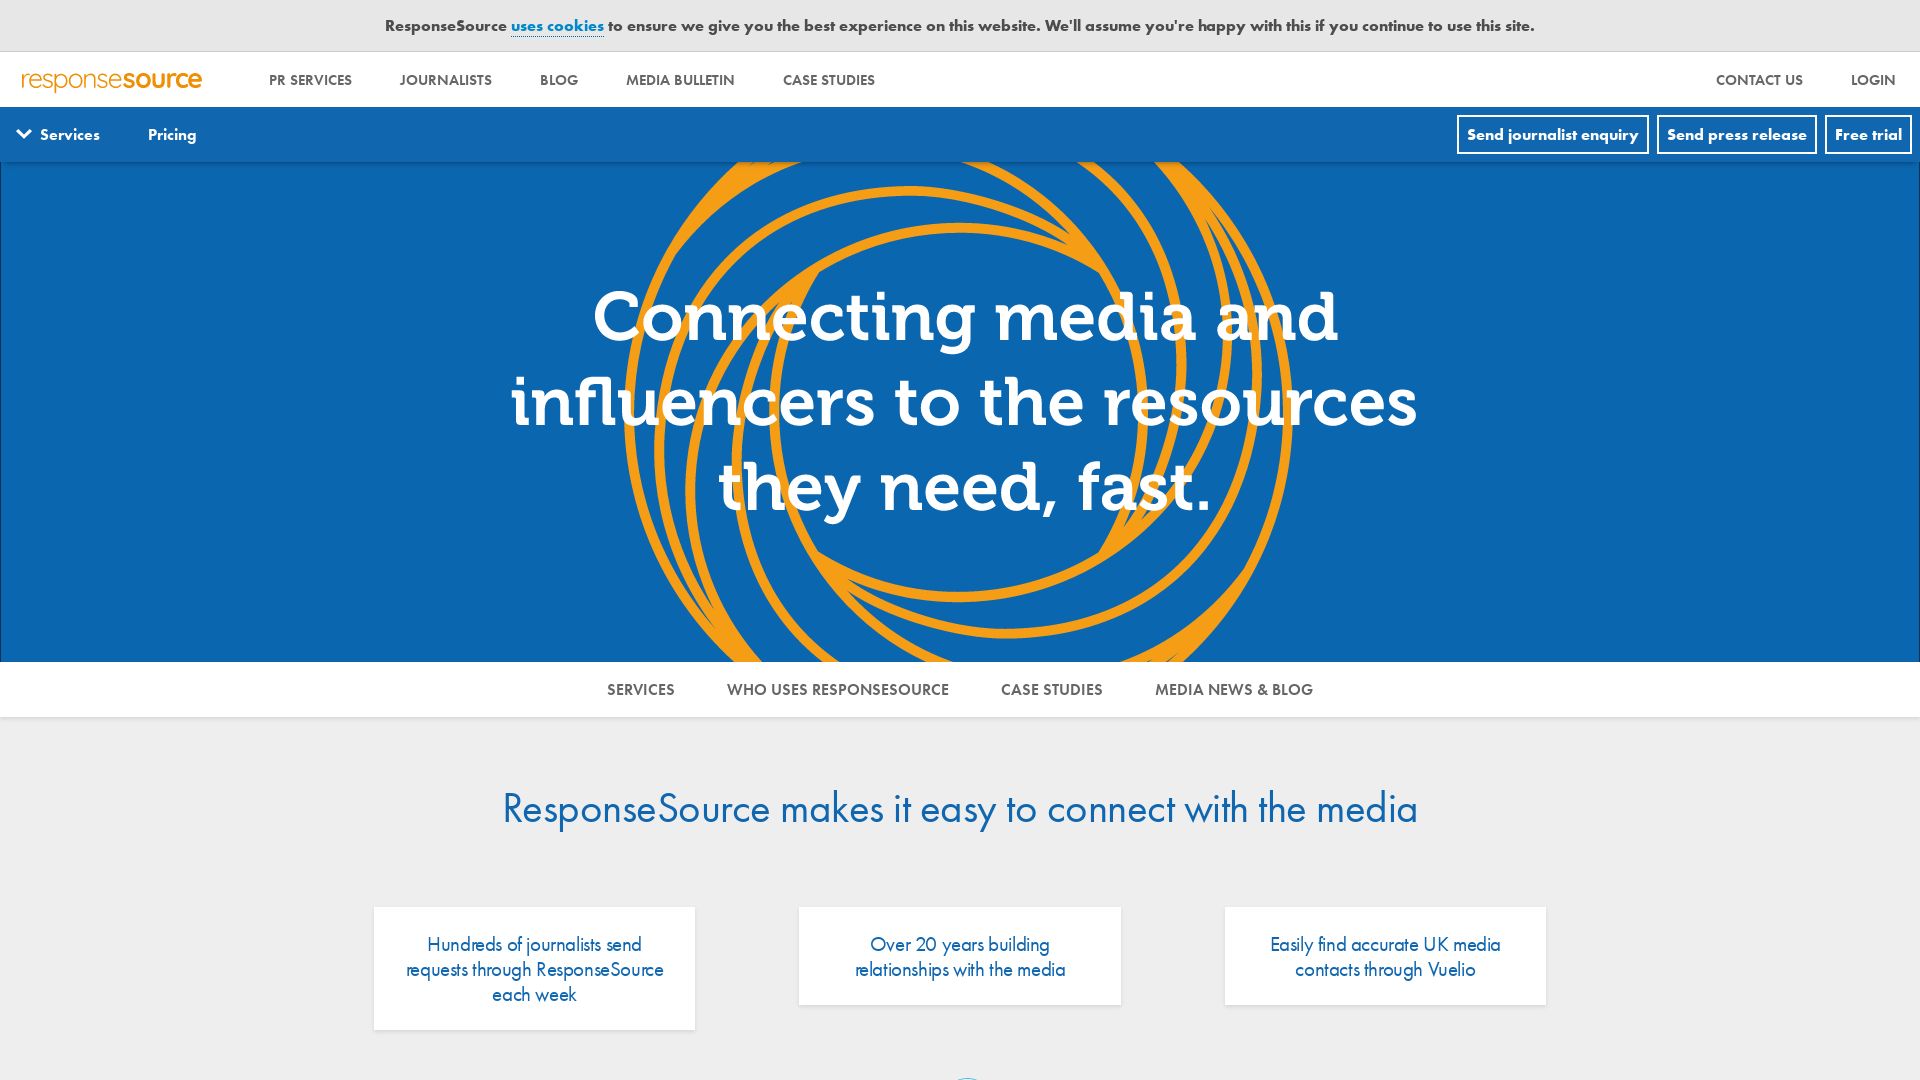
Task: Click the 'Over 20 years building relationships' card
Action: [x=959, y=956]
